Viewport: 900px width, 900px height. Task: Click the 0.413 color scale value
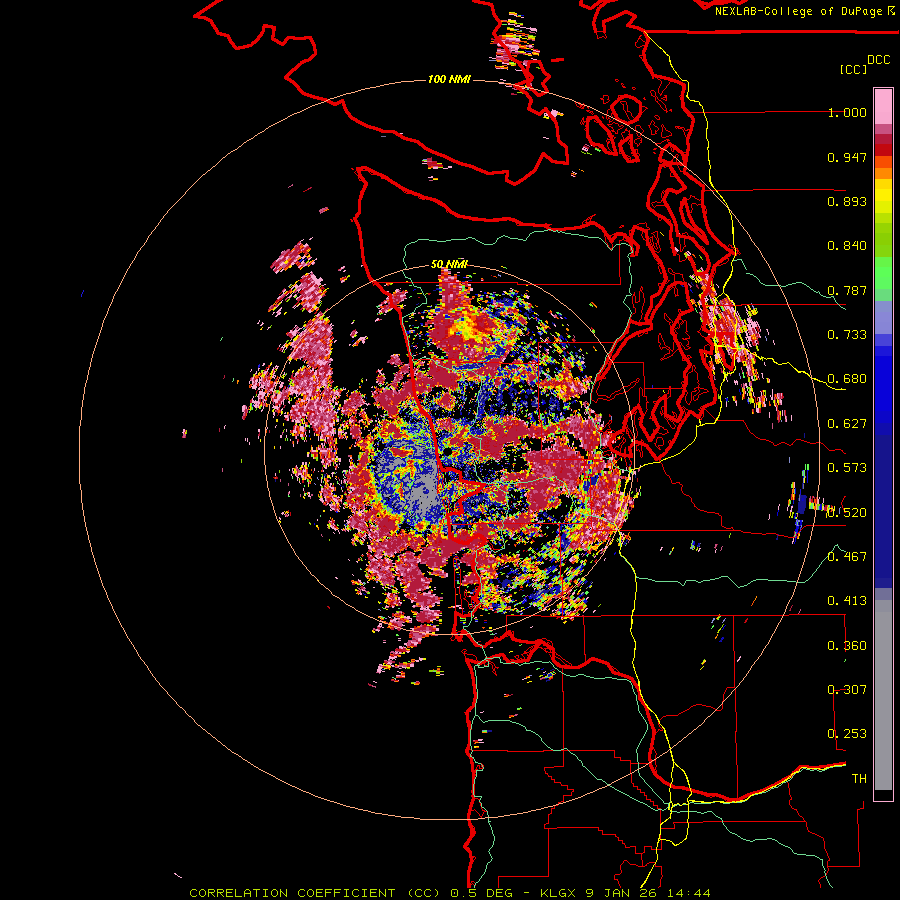pos(847,601)
